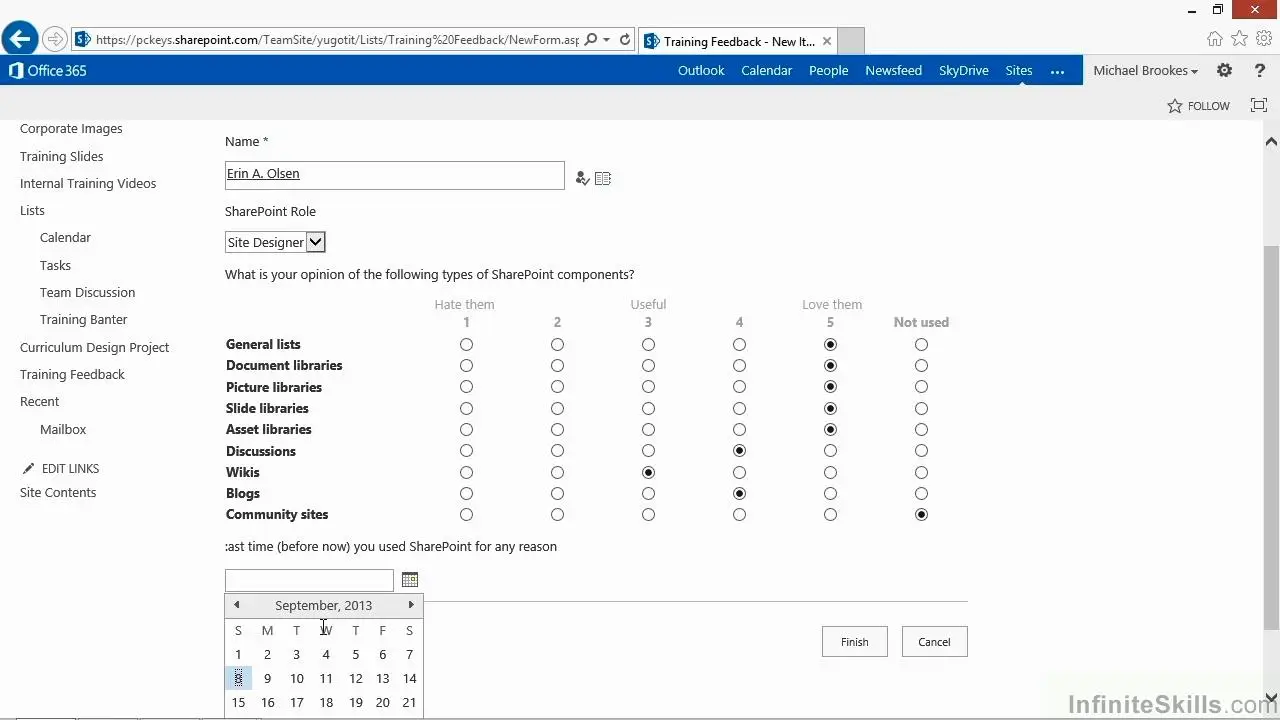
Task: Click the search magnifier in address bar
Action: (x=591, y=40)
